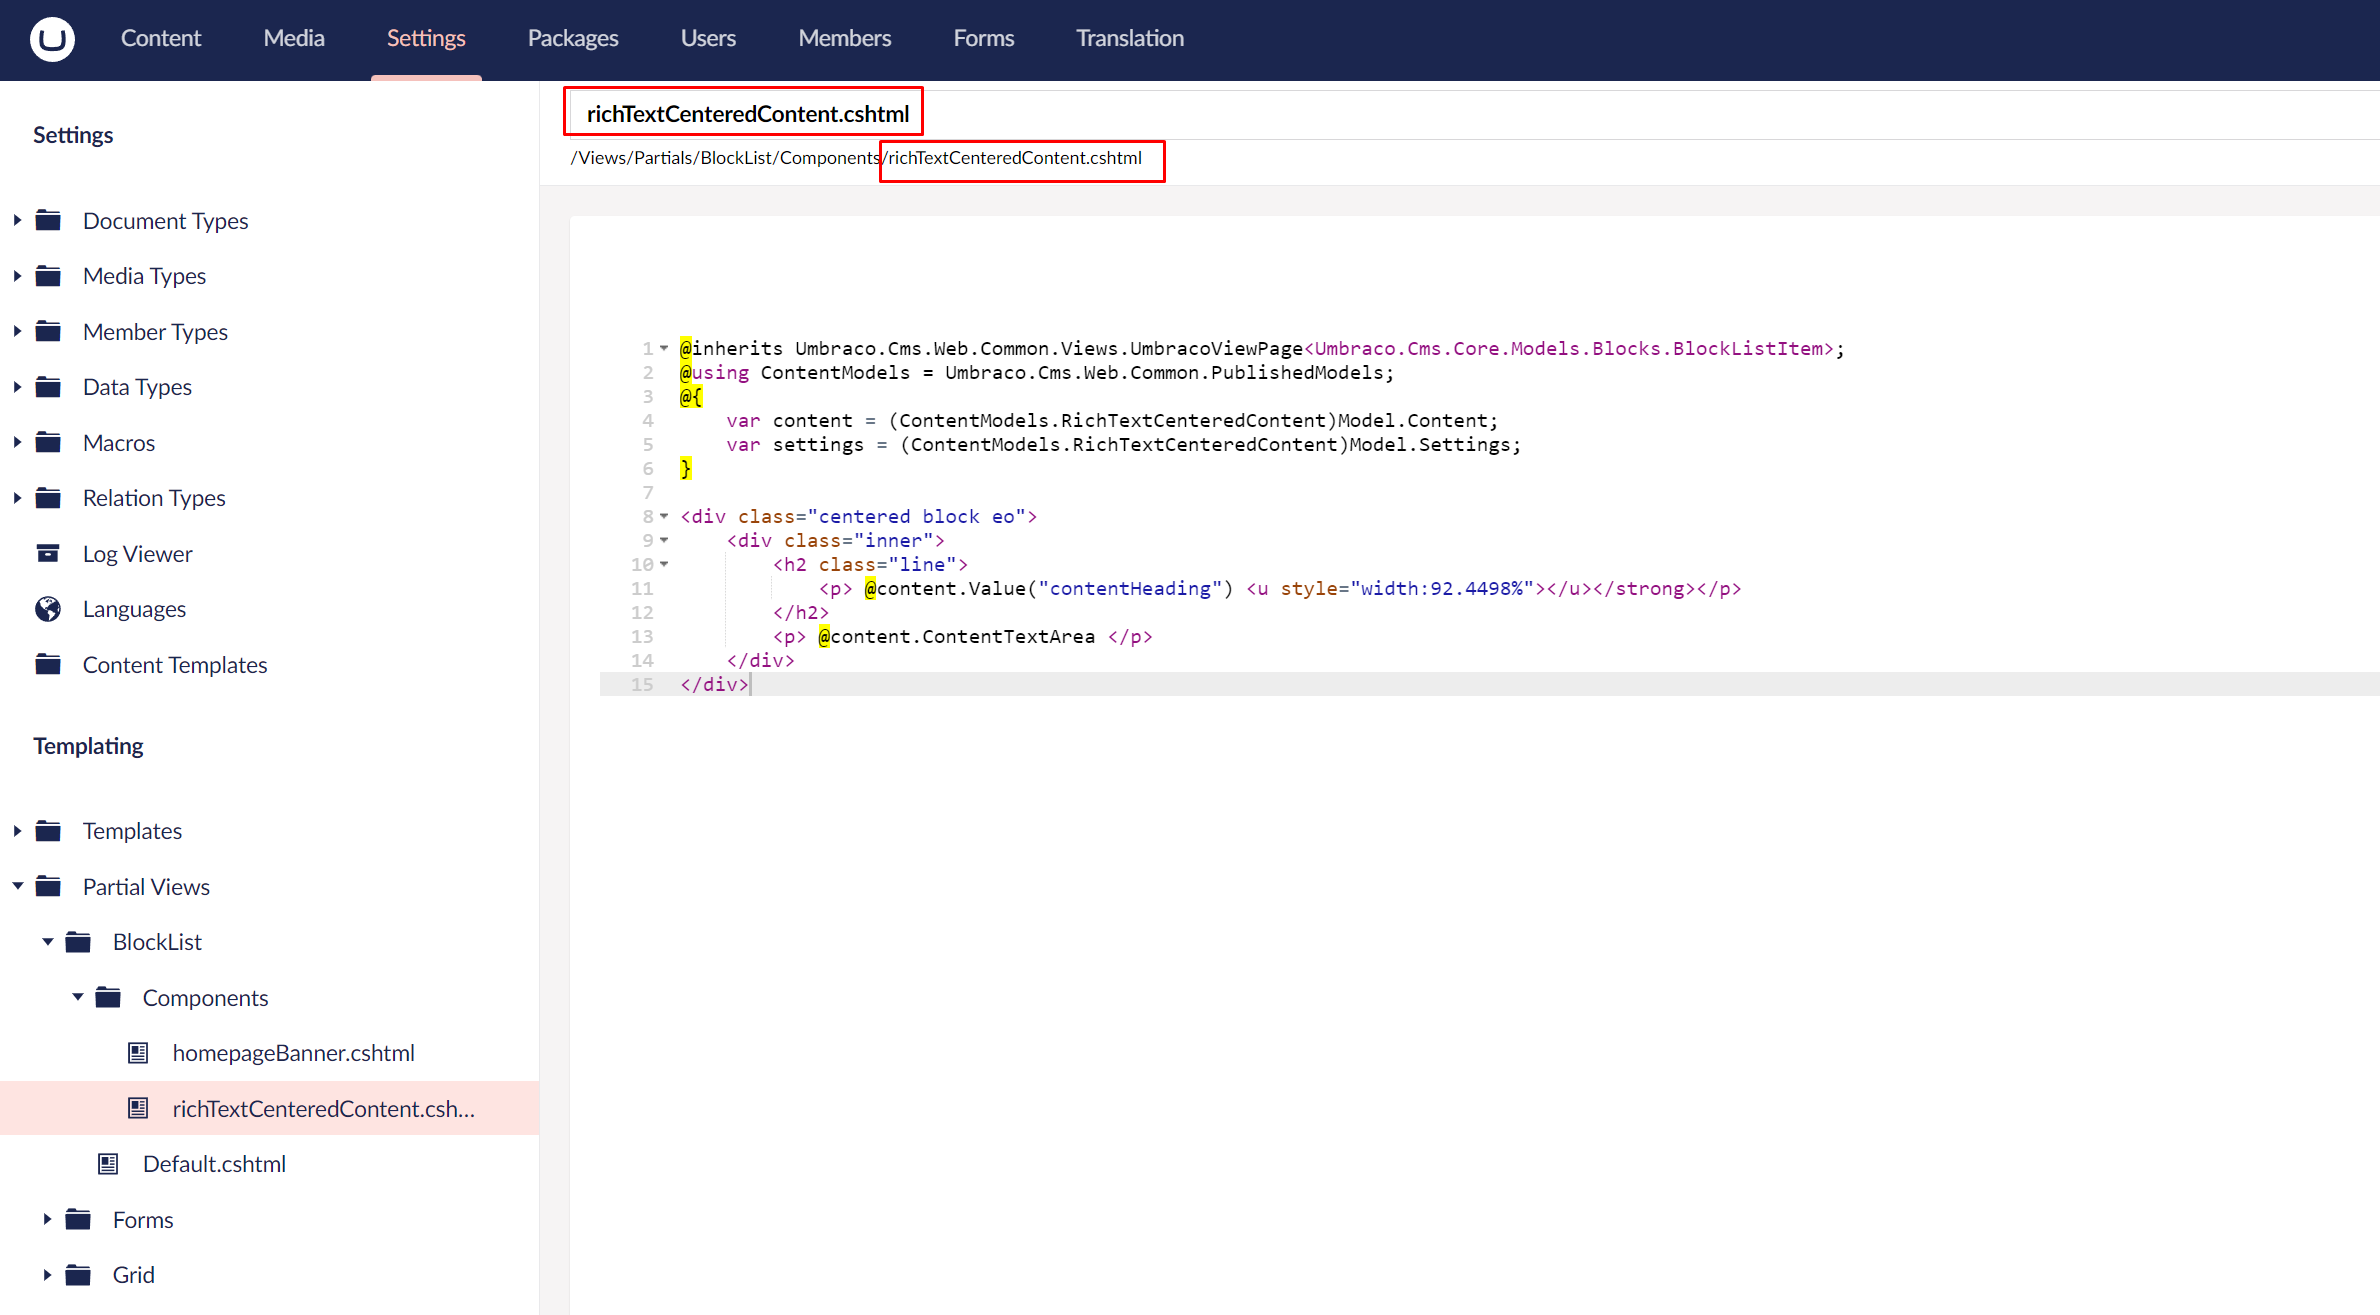Select the Settings section tab

(426, 38)
